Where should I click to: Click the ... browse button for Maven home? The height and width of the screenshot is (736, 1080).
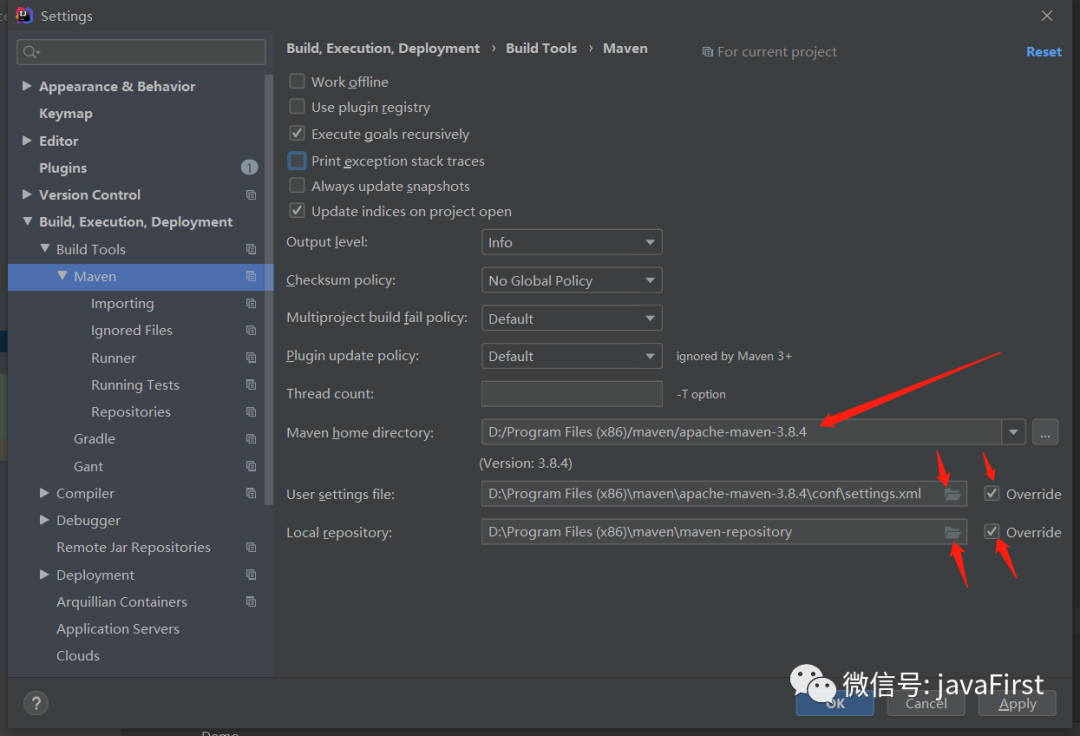[1045, 432]
